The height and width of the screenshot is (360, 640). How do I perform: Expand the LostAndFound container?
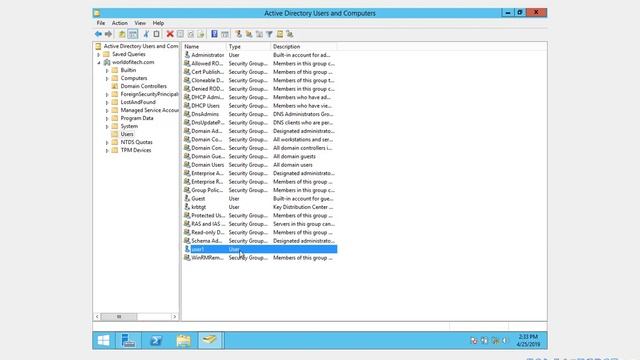[107, 102]
